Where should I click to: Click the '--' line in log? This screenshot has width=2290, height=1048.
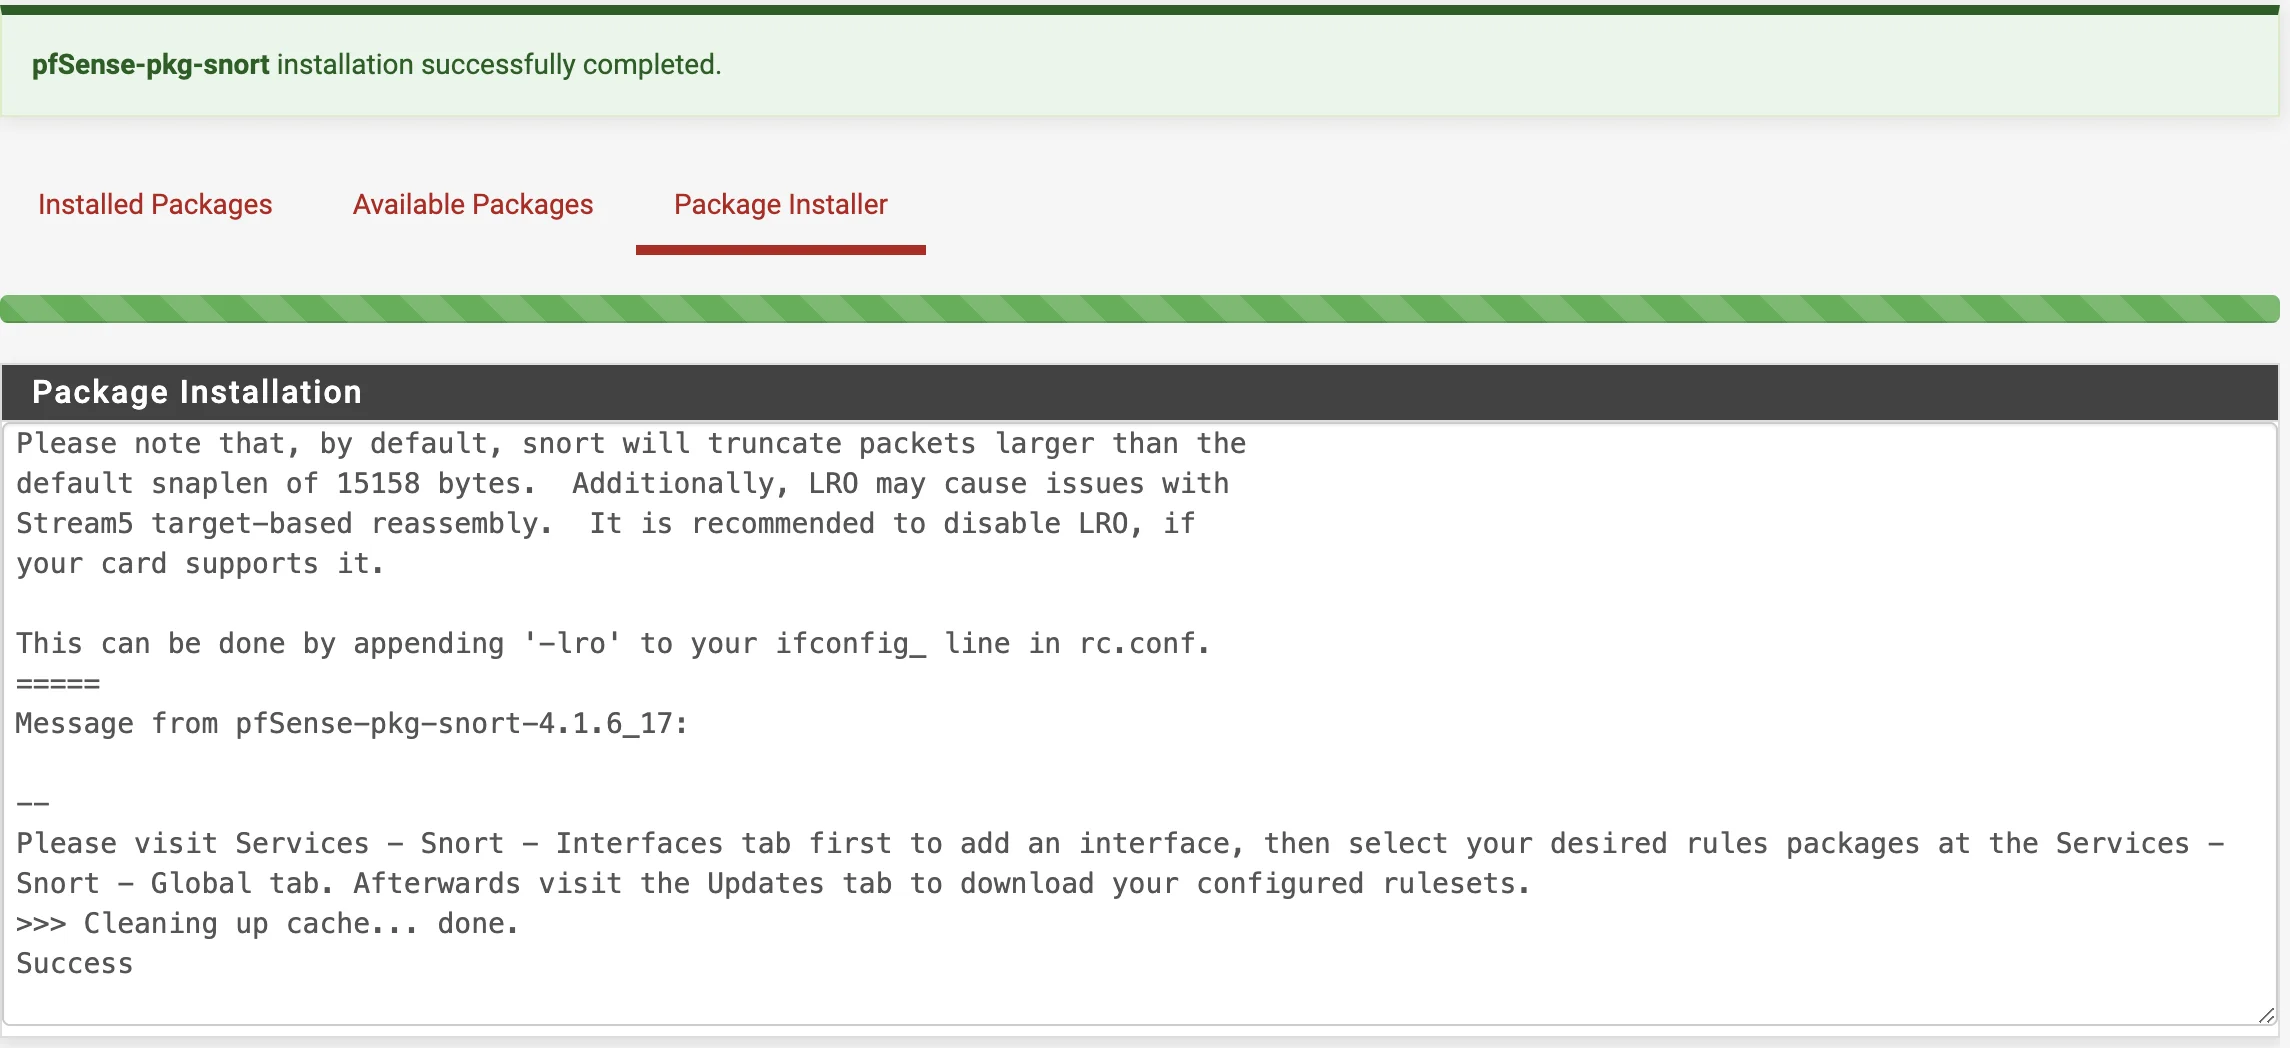(33, 804)
